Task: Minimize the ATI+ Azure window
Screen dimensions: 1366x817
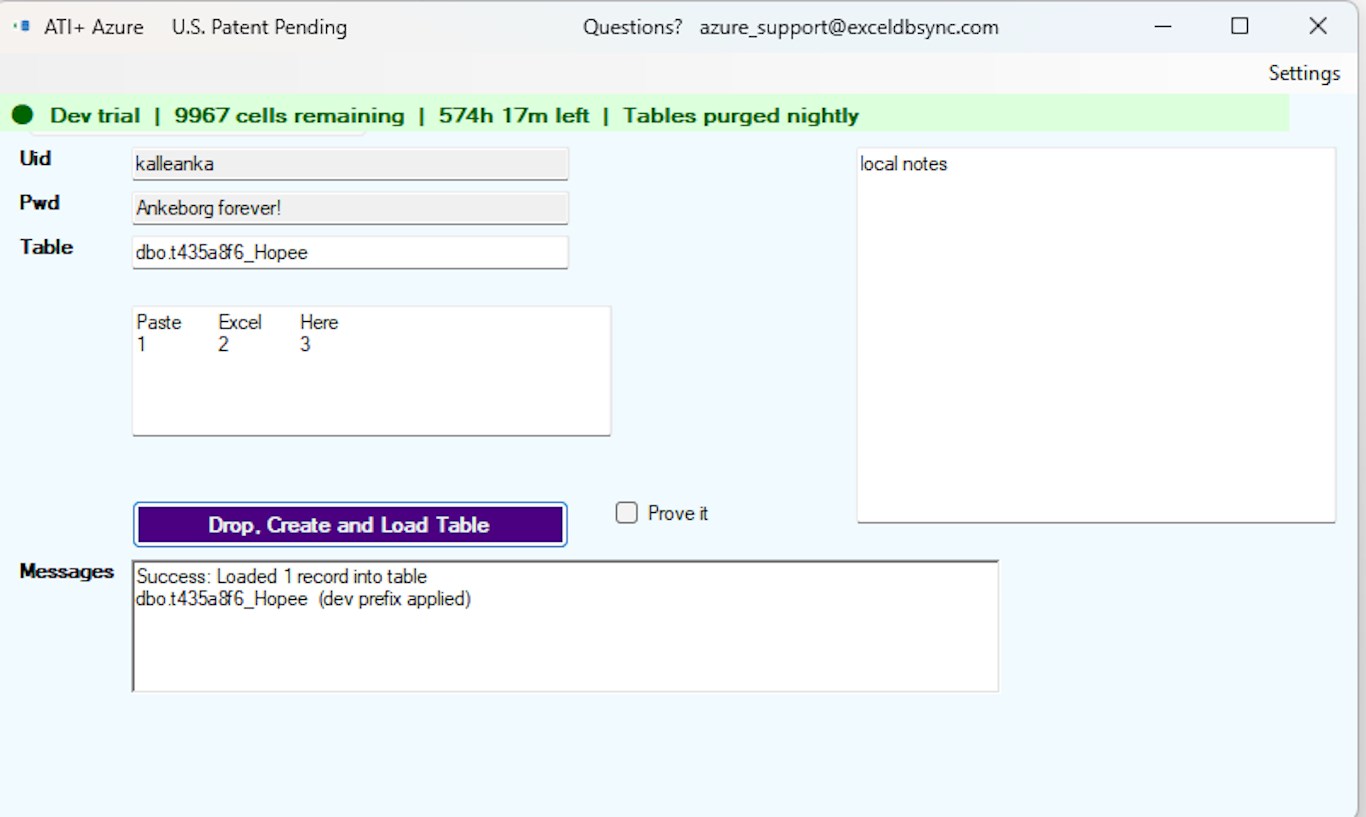Action: tap(1163, 27)
